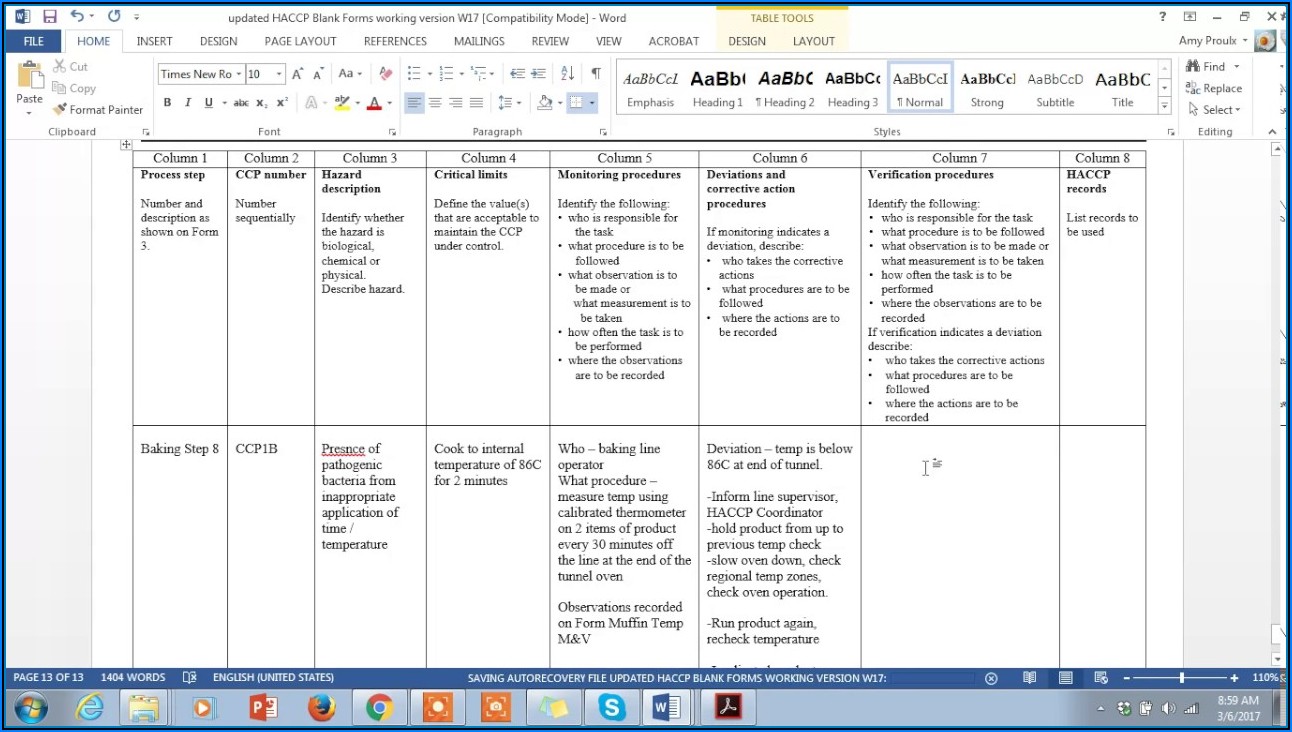The height and width of the screenshot is (732, 1292).
Task: Cut the selection with the scissors button
Action: [70, 66]
